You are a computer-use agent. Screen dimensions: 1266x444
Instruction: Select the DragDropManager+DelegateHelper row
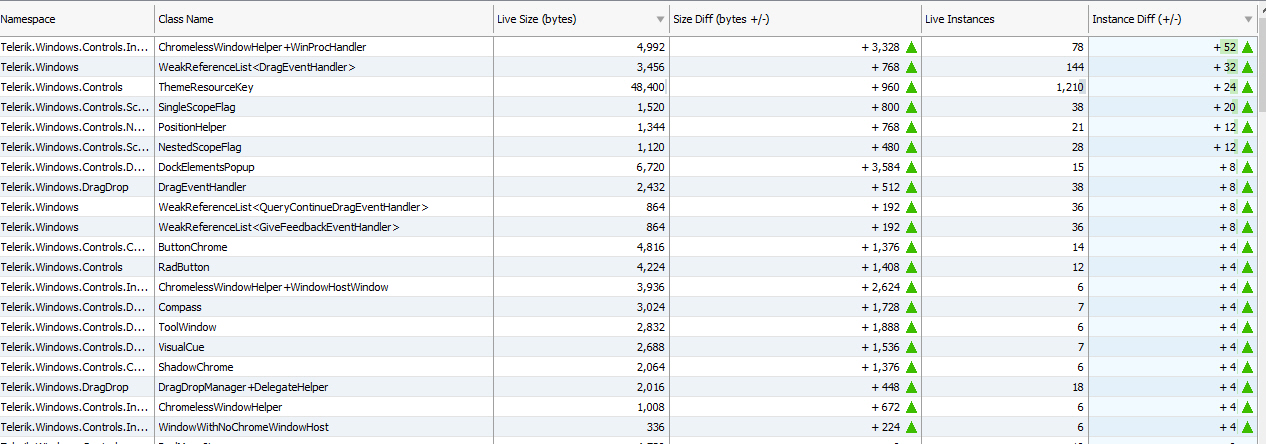629,387
